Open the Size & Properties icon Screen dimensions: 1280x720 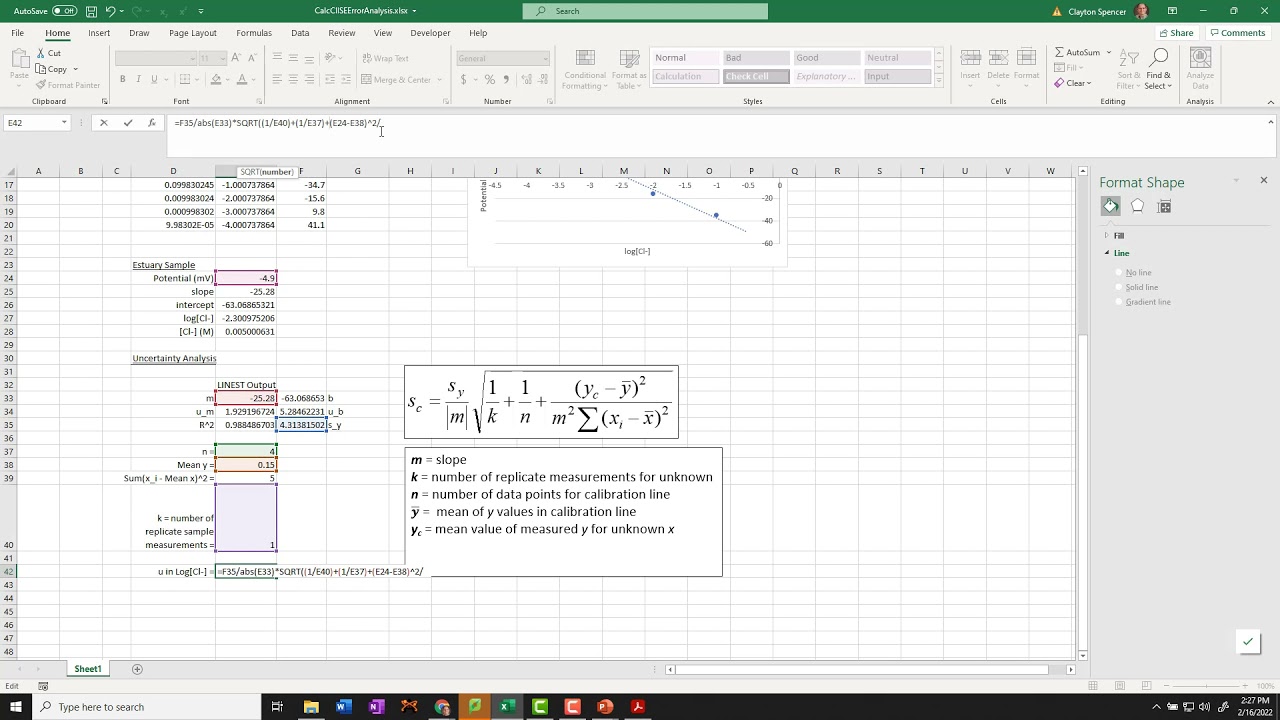(1164, 206)
